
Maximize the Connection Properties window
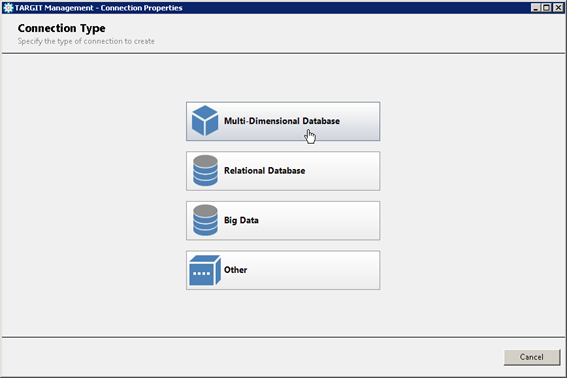point(547,8)
